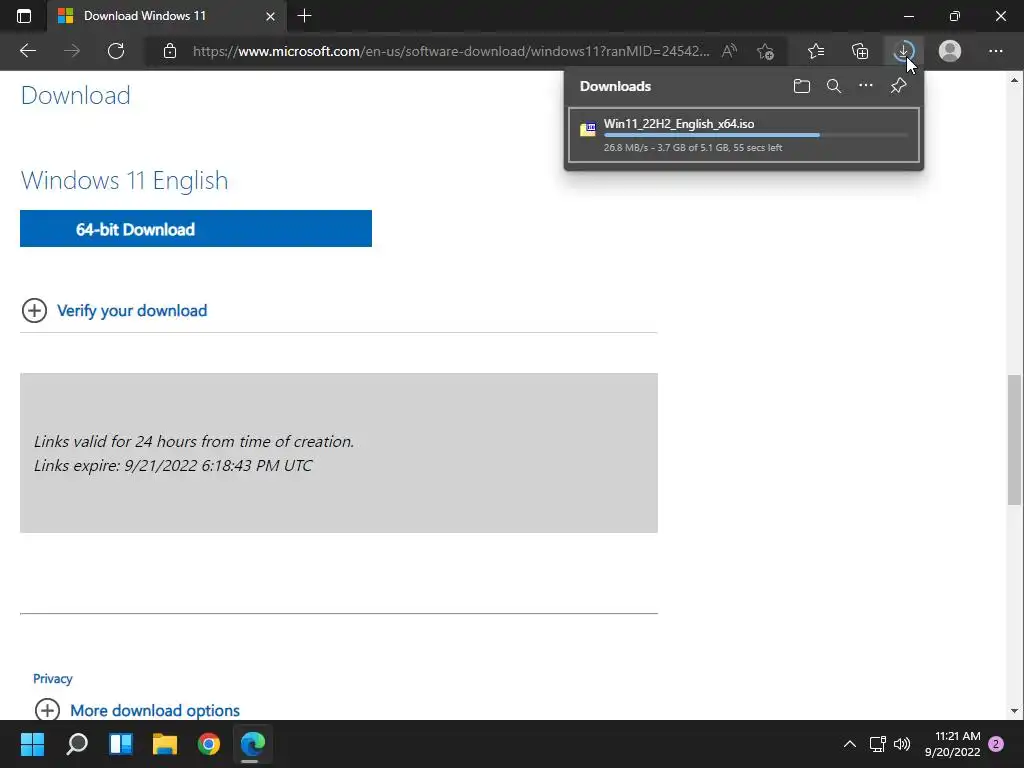Click the ISO file icon in downloads
This screenshot has height=768, width=1024.
coord(588,129)
